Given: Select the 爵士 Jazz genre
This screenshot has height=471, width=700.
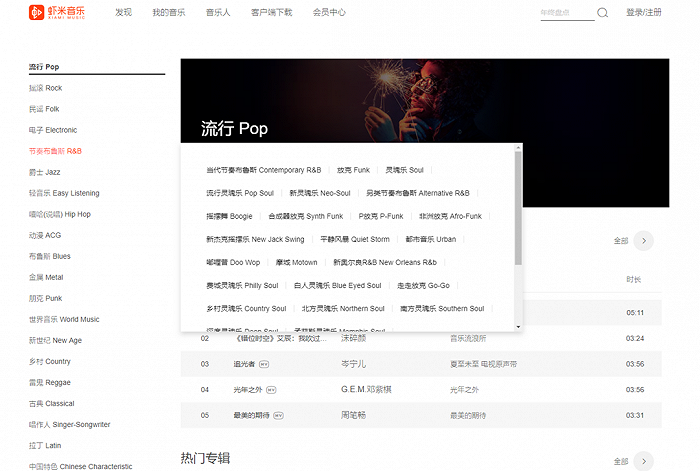Looking at the screenshot, I should pyautogui.click(x=44, y=172).
